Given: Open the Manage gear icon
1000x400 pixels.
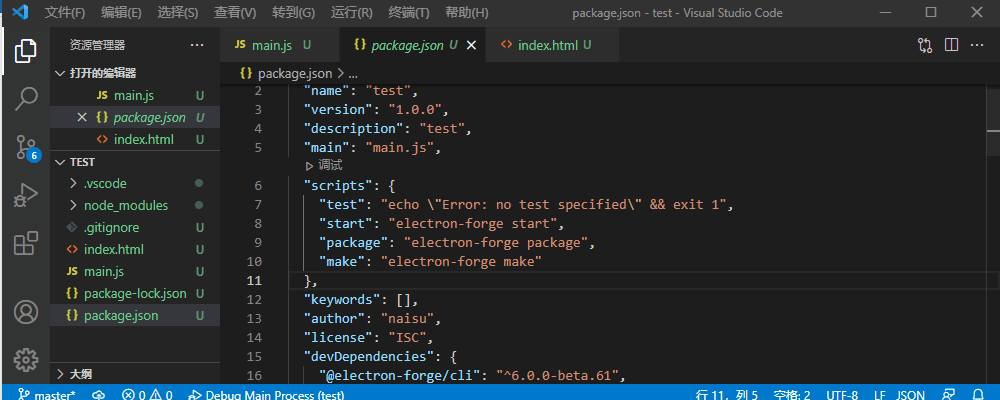Looking at the screenshot, I should coord(26,360).
